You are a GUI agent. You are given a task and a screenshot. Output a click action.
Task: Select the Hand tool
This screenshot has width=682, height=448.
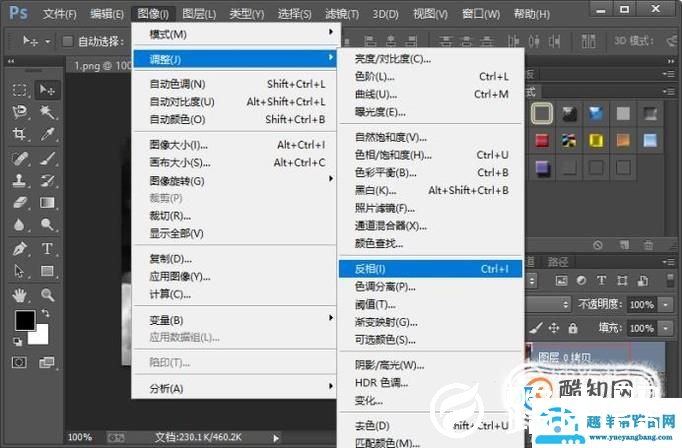point(20,295)
